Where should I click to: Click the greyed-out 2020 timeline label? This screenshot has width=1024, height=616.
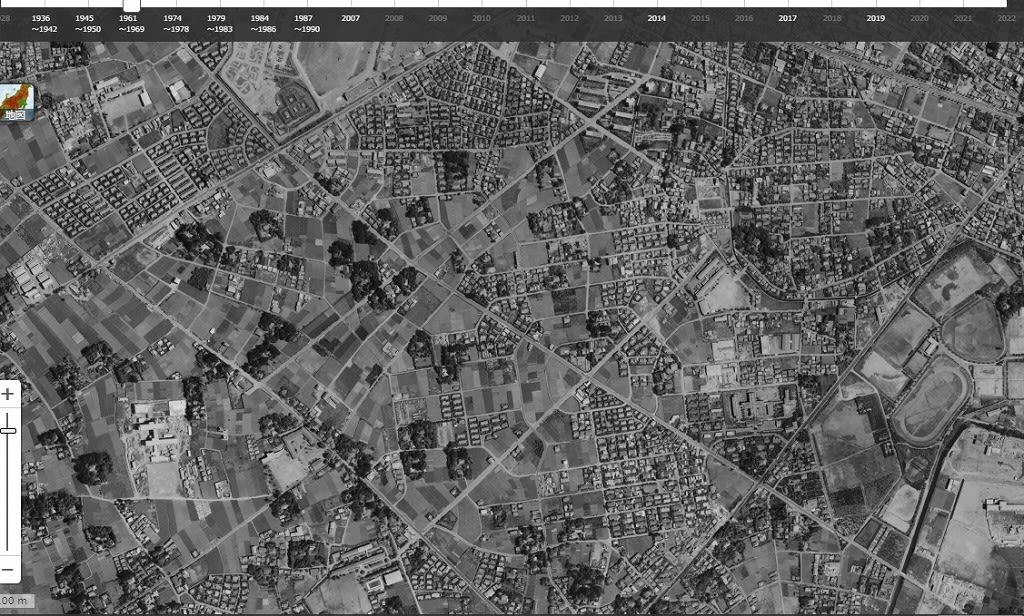[x=919, y=18]
